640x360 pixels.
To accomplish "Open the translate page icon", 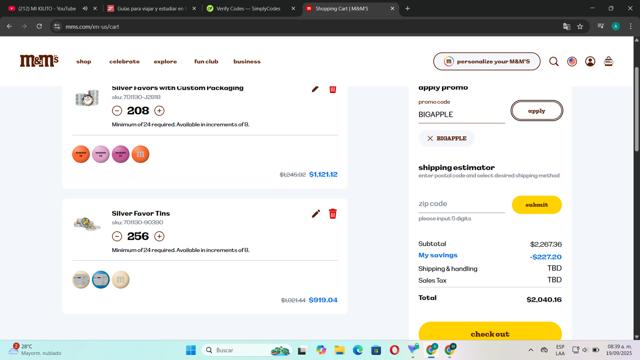I will click(567, 27).
